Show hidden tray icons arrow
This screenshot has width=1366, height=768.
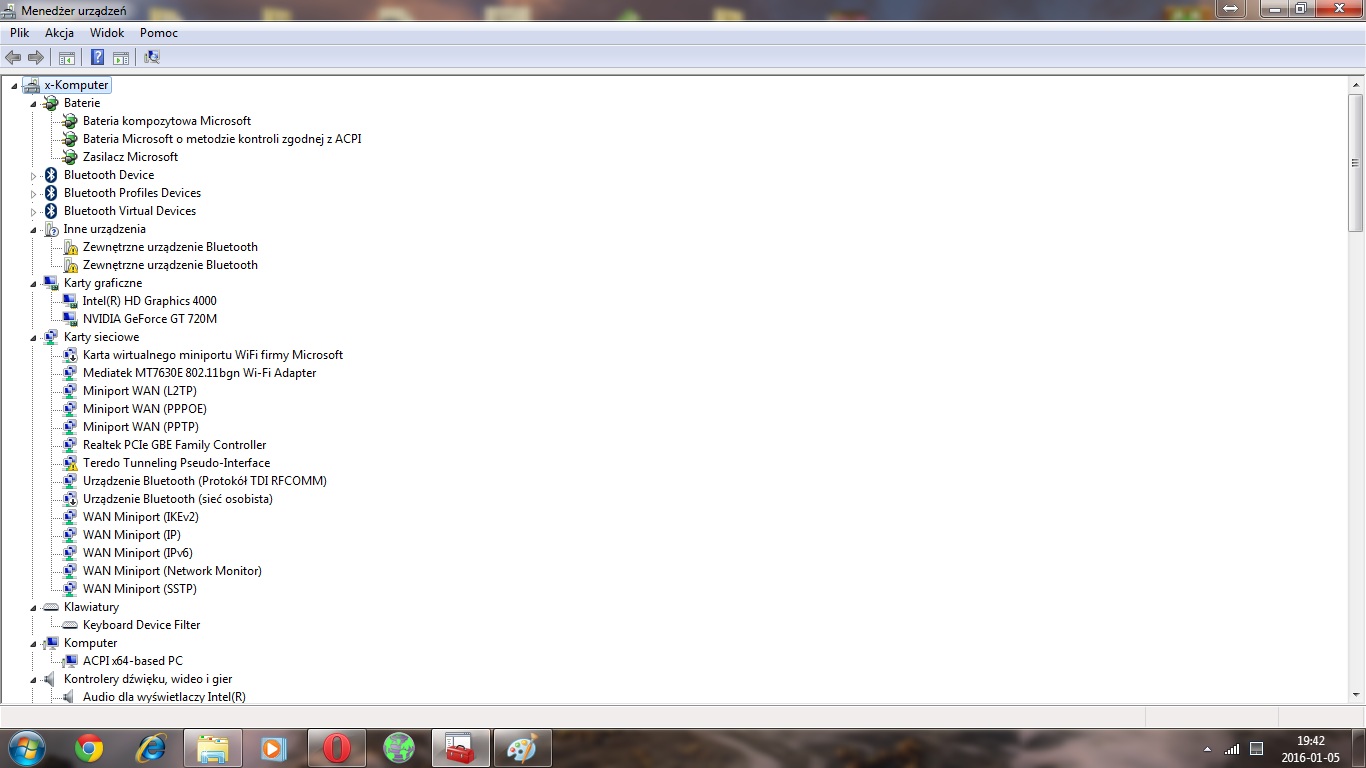(x=1208, y=749)
